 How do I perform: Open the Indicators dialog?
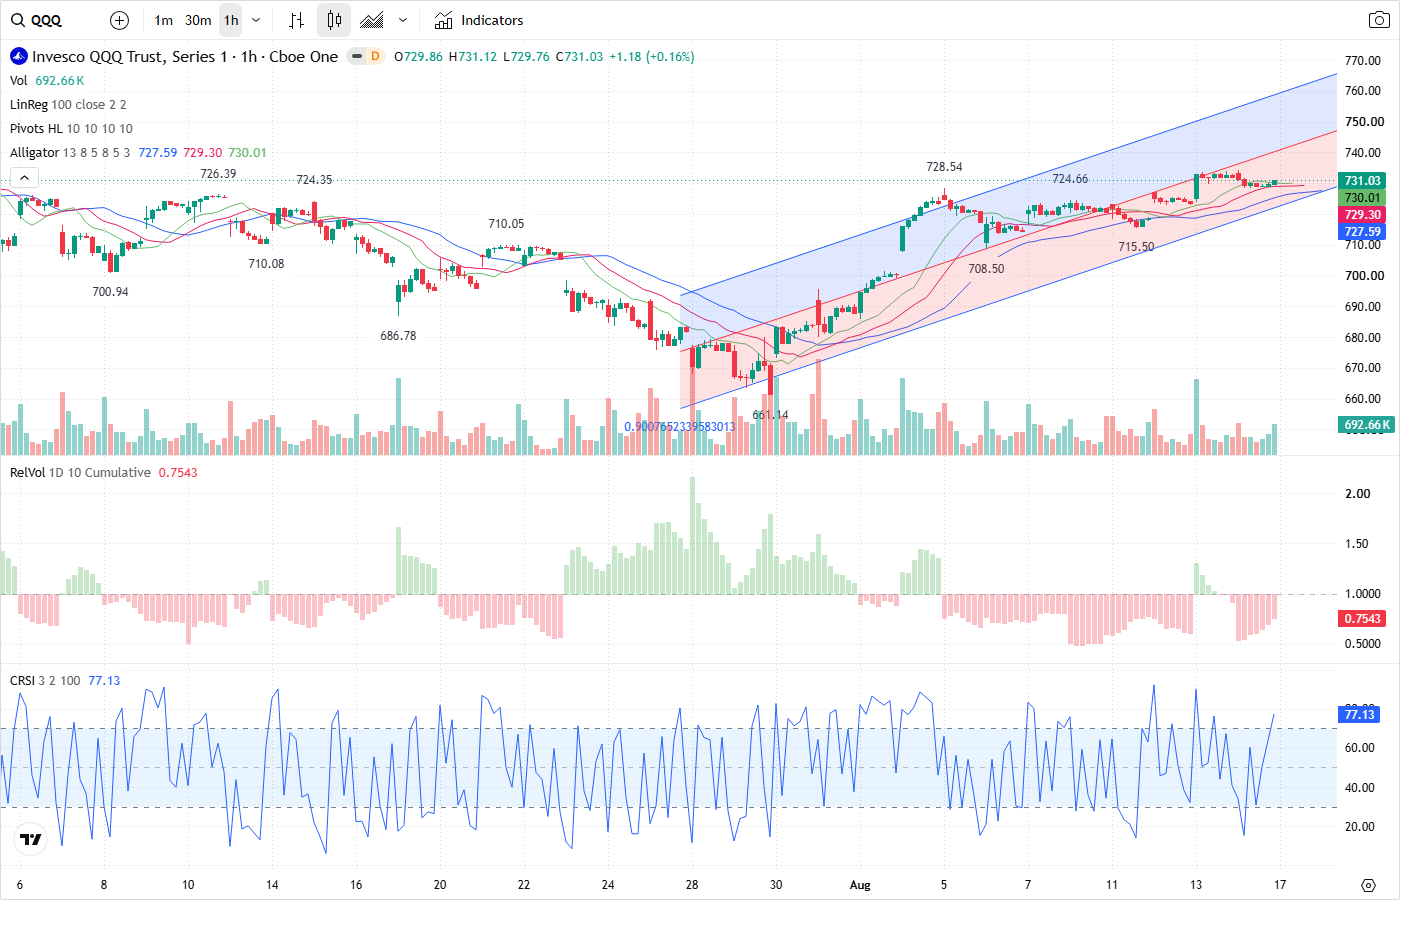point(479,20)
